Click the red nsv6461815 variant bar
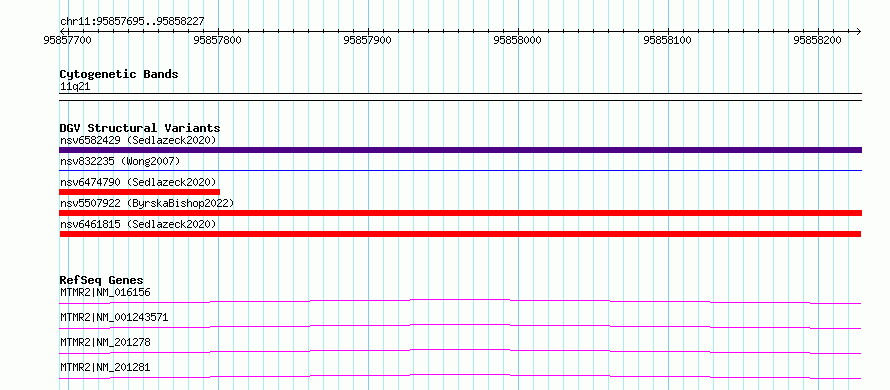 pyautogui.click(x=460, y=234)
